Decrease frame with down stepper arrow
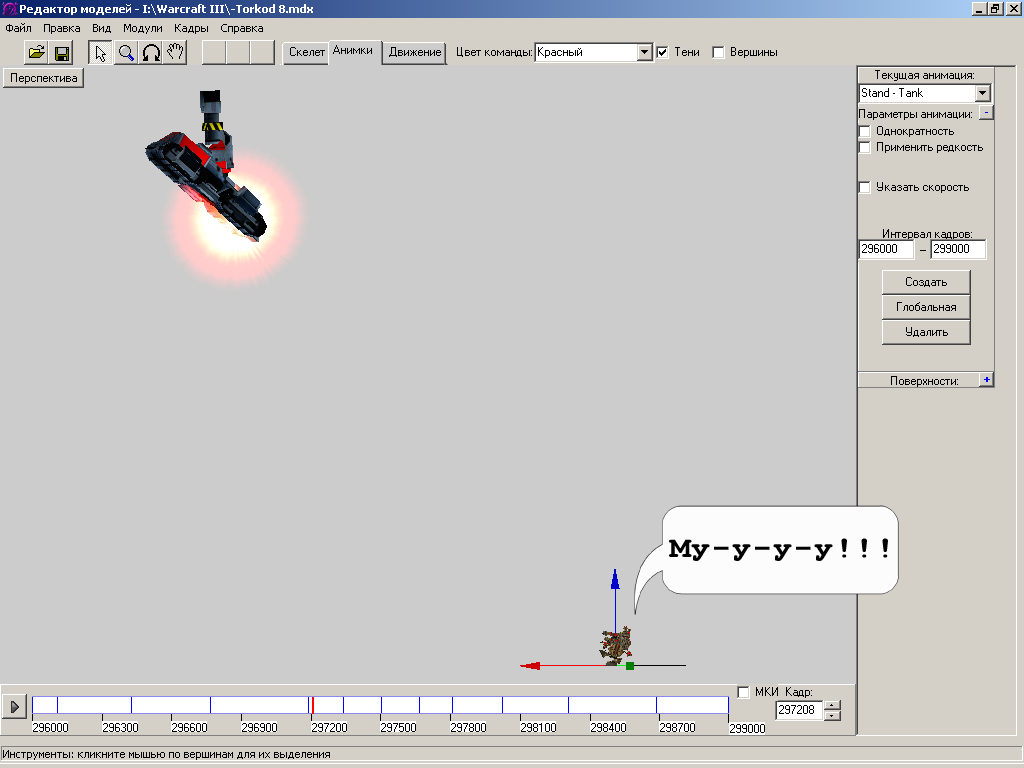Viewport: 1024px width, 768px height. 832,715
